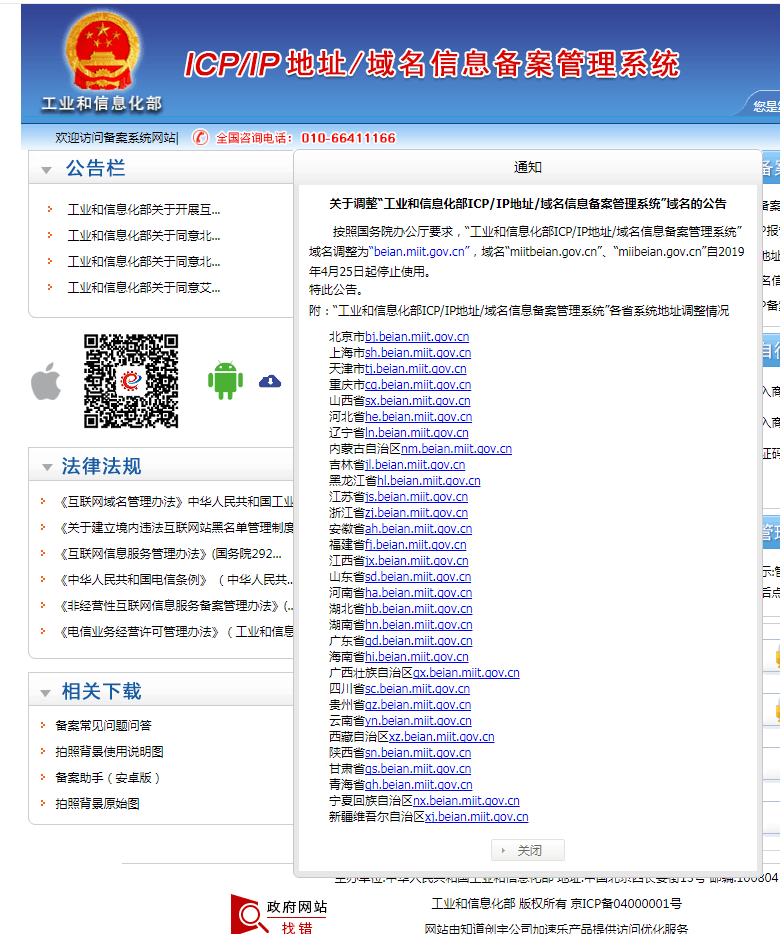Click the 京ICP备04000001号 footer text
Screen dimensions: 780x934
coord(626,904)
